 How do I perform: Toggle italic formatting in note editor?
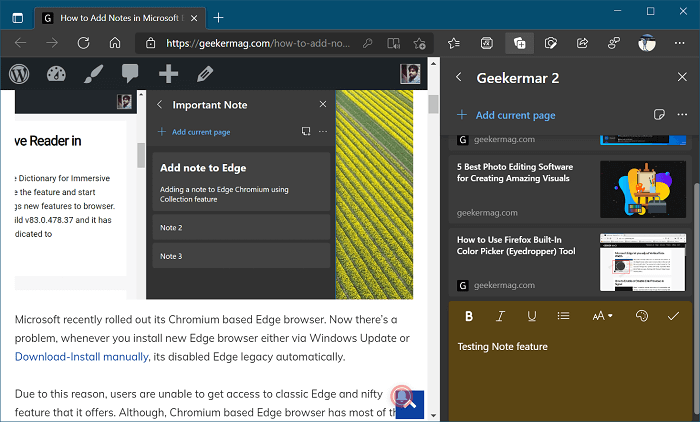(x=500, y=316)
